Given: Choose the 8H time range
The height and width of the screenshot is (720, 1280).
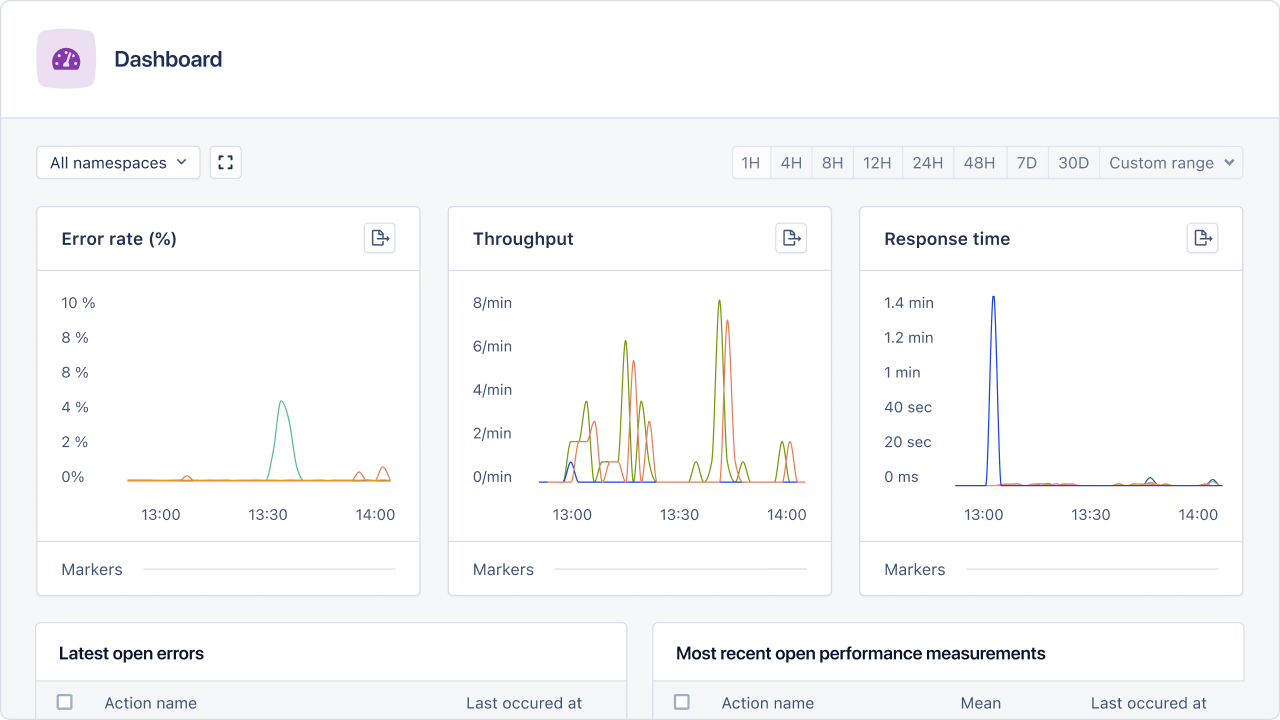Looking at the screenshot, I should point(832,163).
